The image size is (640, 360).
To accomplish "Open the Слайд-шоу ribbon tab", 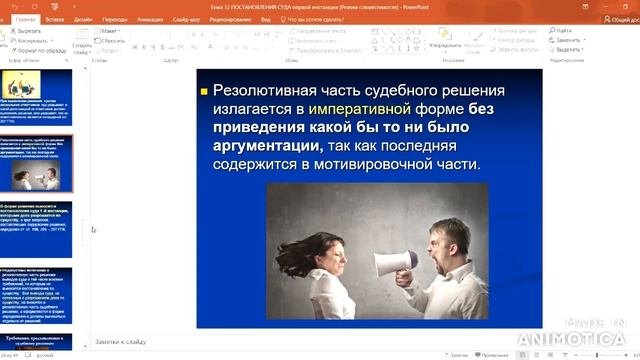I will [186, 19].
